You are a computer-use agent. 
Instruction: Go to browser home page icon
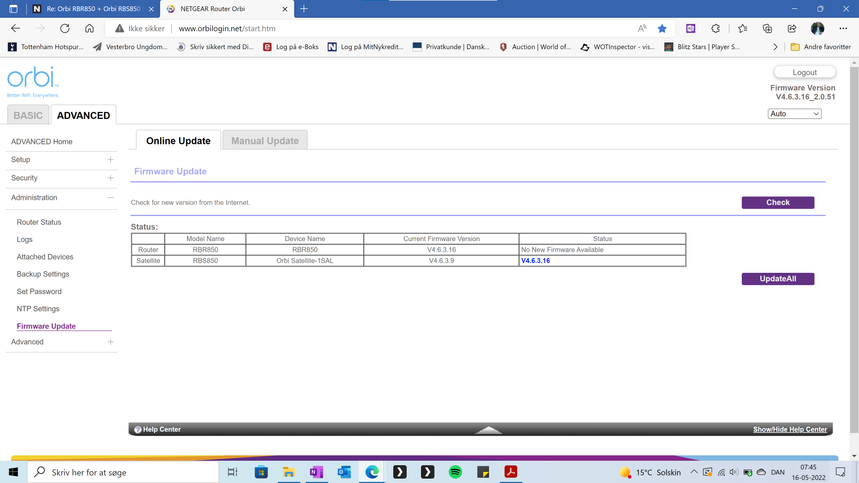click(x=89, y=29)
